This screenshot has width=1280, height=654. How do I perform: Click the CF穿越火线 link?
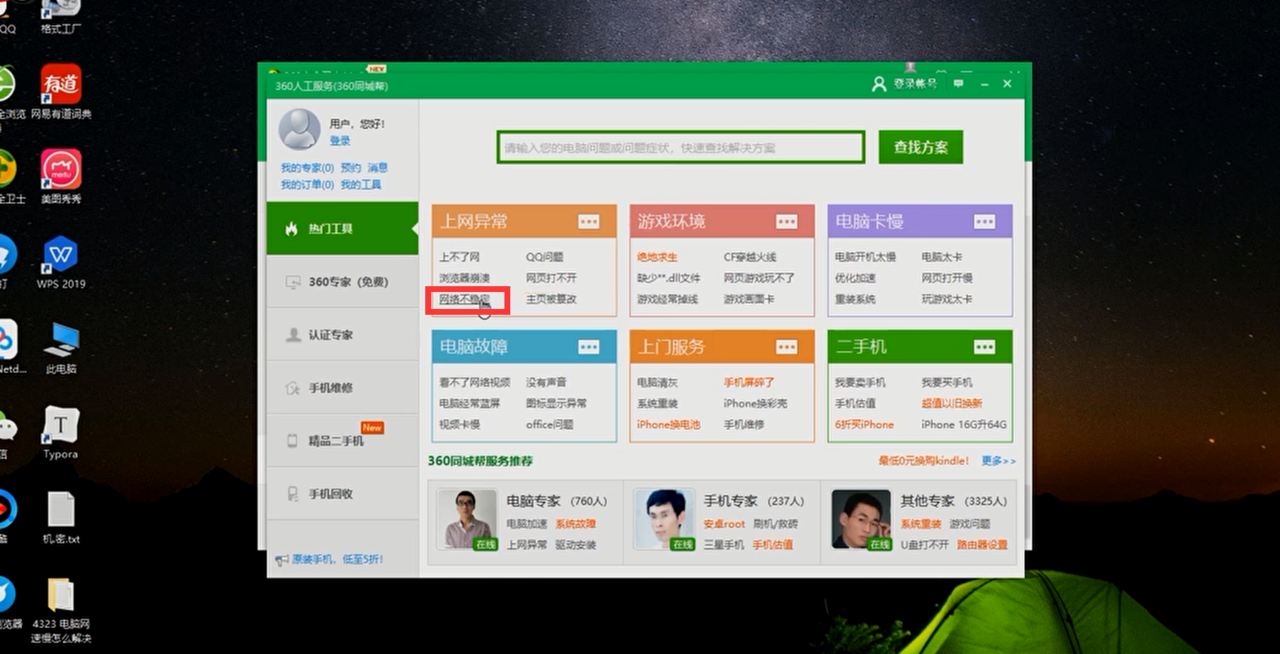click(750, 257)
